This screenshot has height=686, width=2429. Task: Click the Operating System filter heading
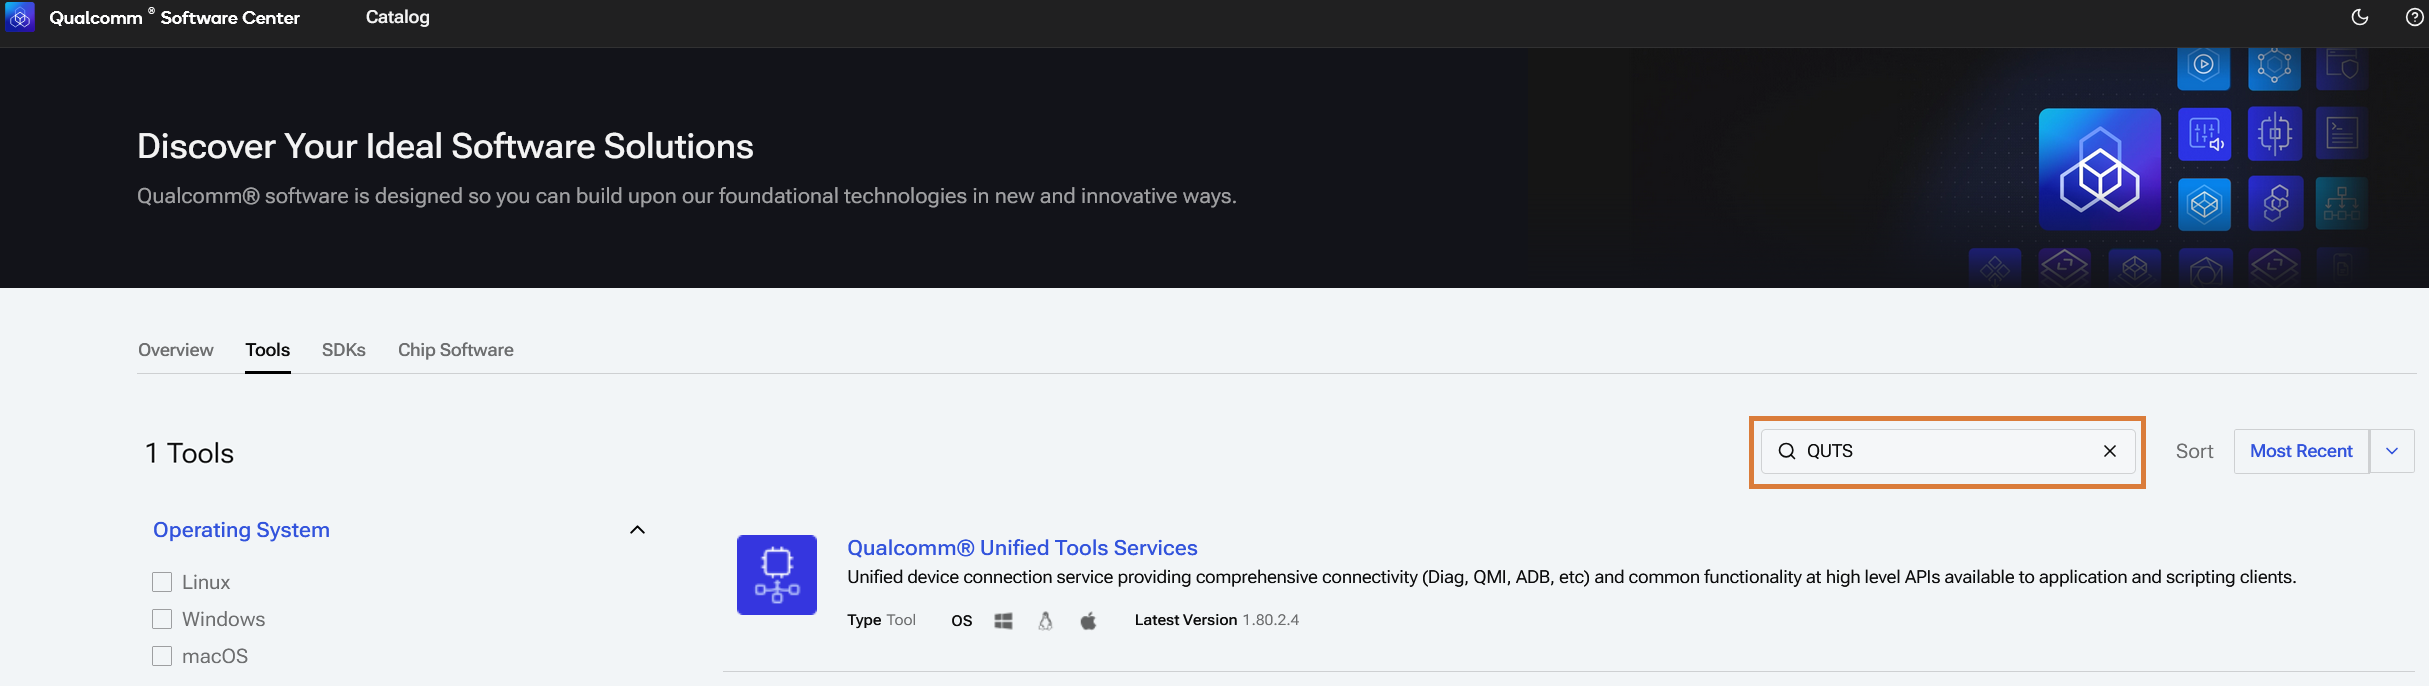point(241,530)
